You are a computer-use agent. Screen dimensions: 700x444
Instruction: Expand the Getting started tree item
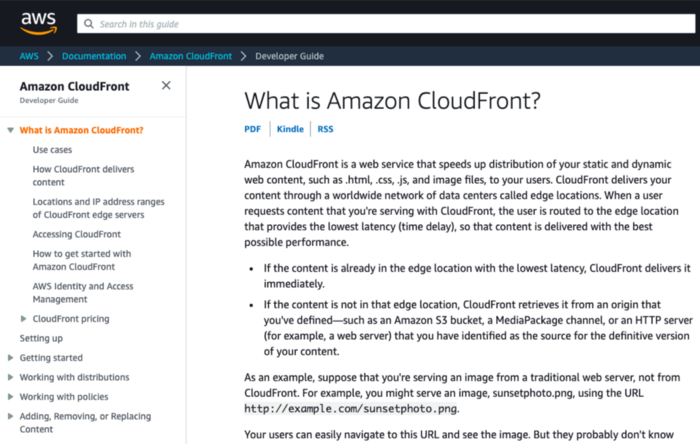[10, 357]
